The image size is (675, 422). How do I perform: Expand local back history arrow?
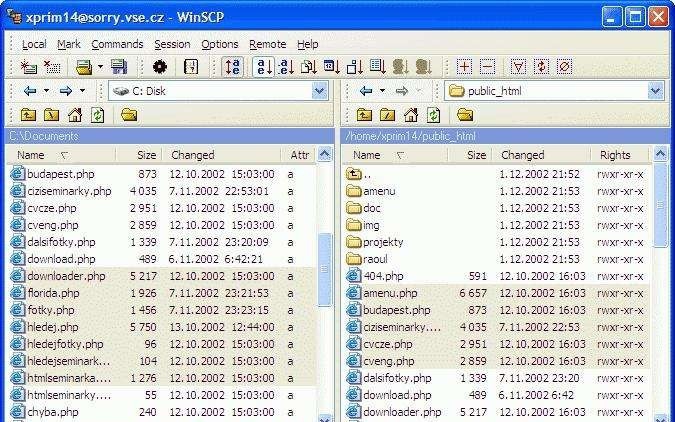click(x=46, y=91)
